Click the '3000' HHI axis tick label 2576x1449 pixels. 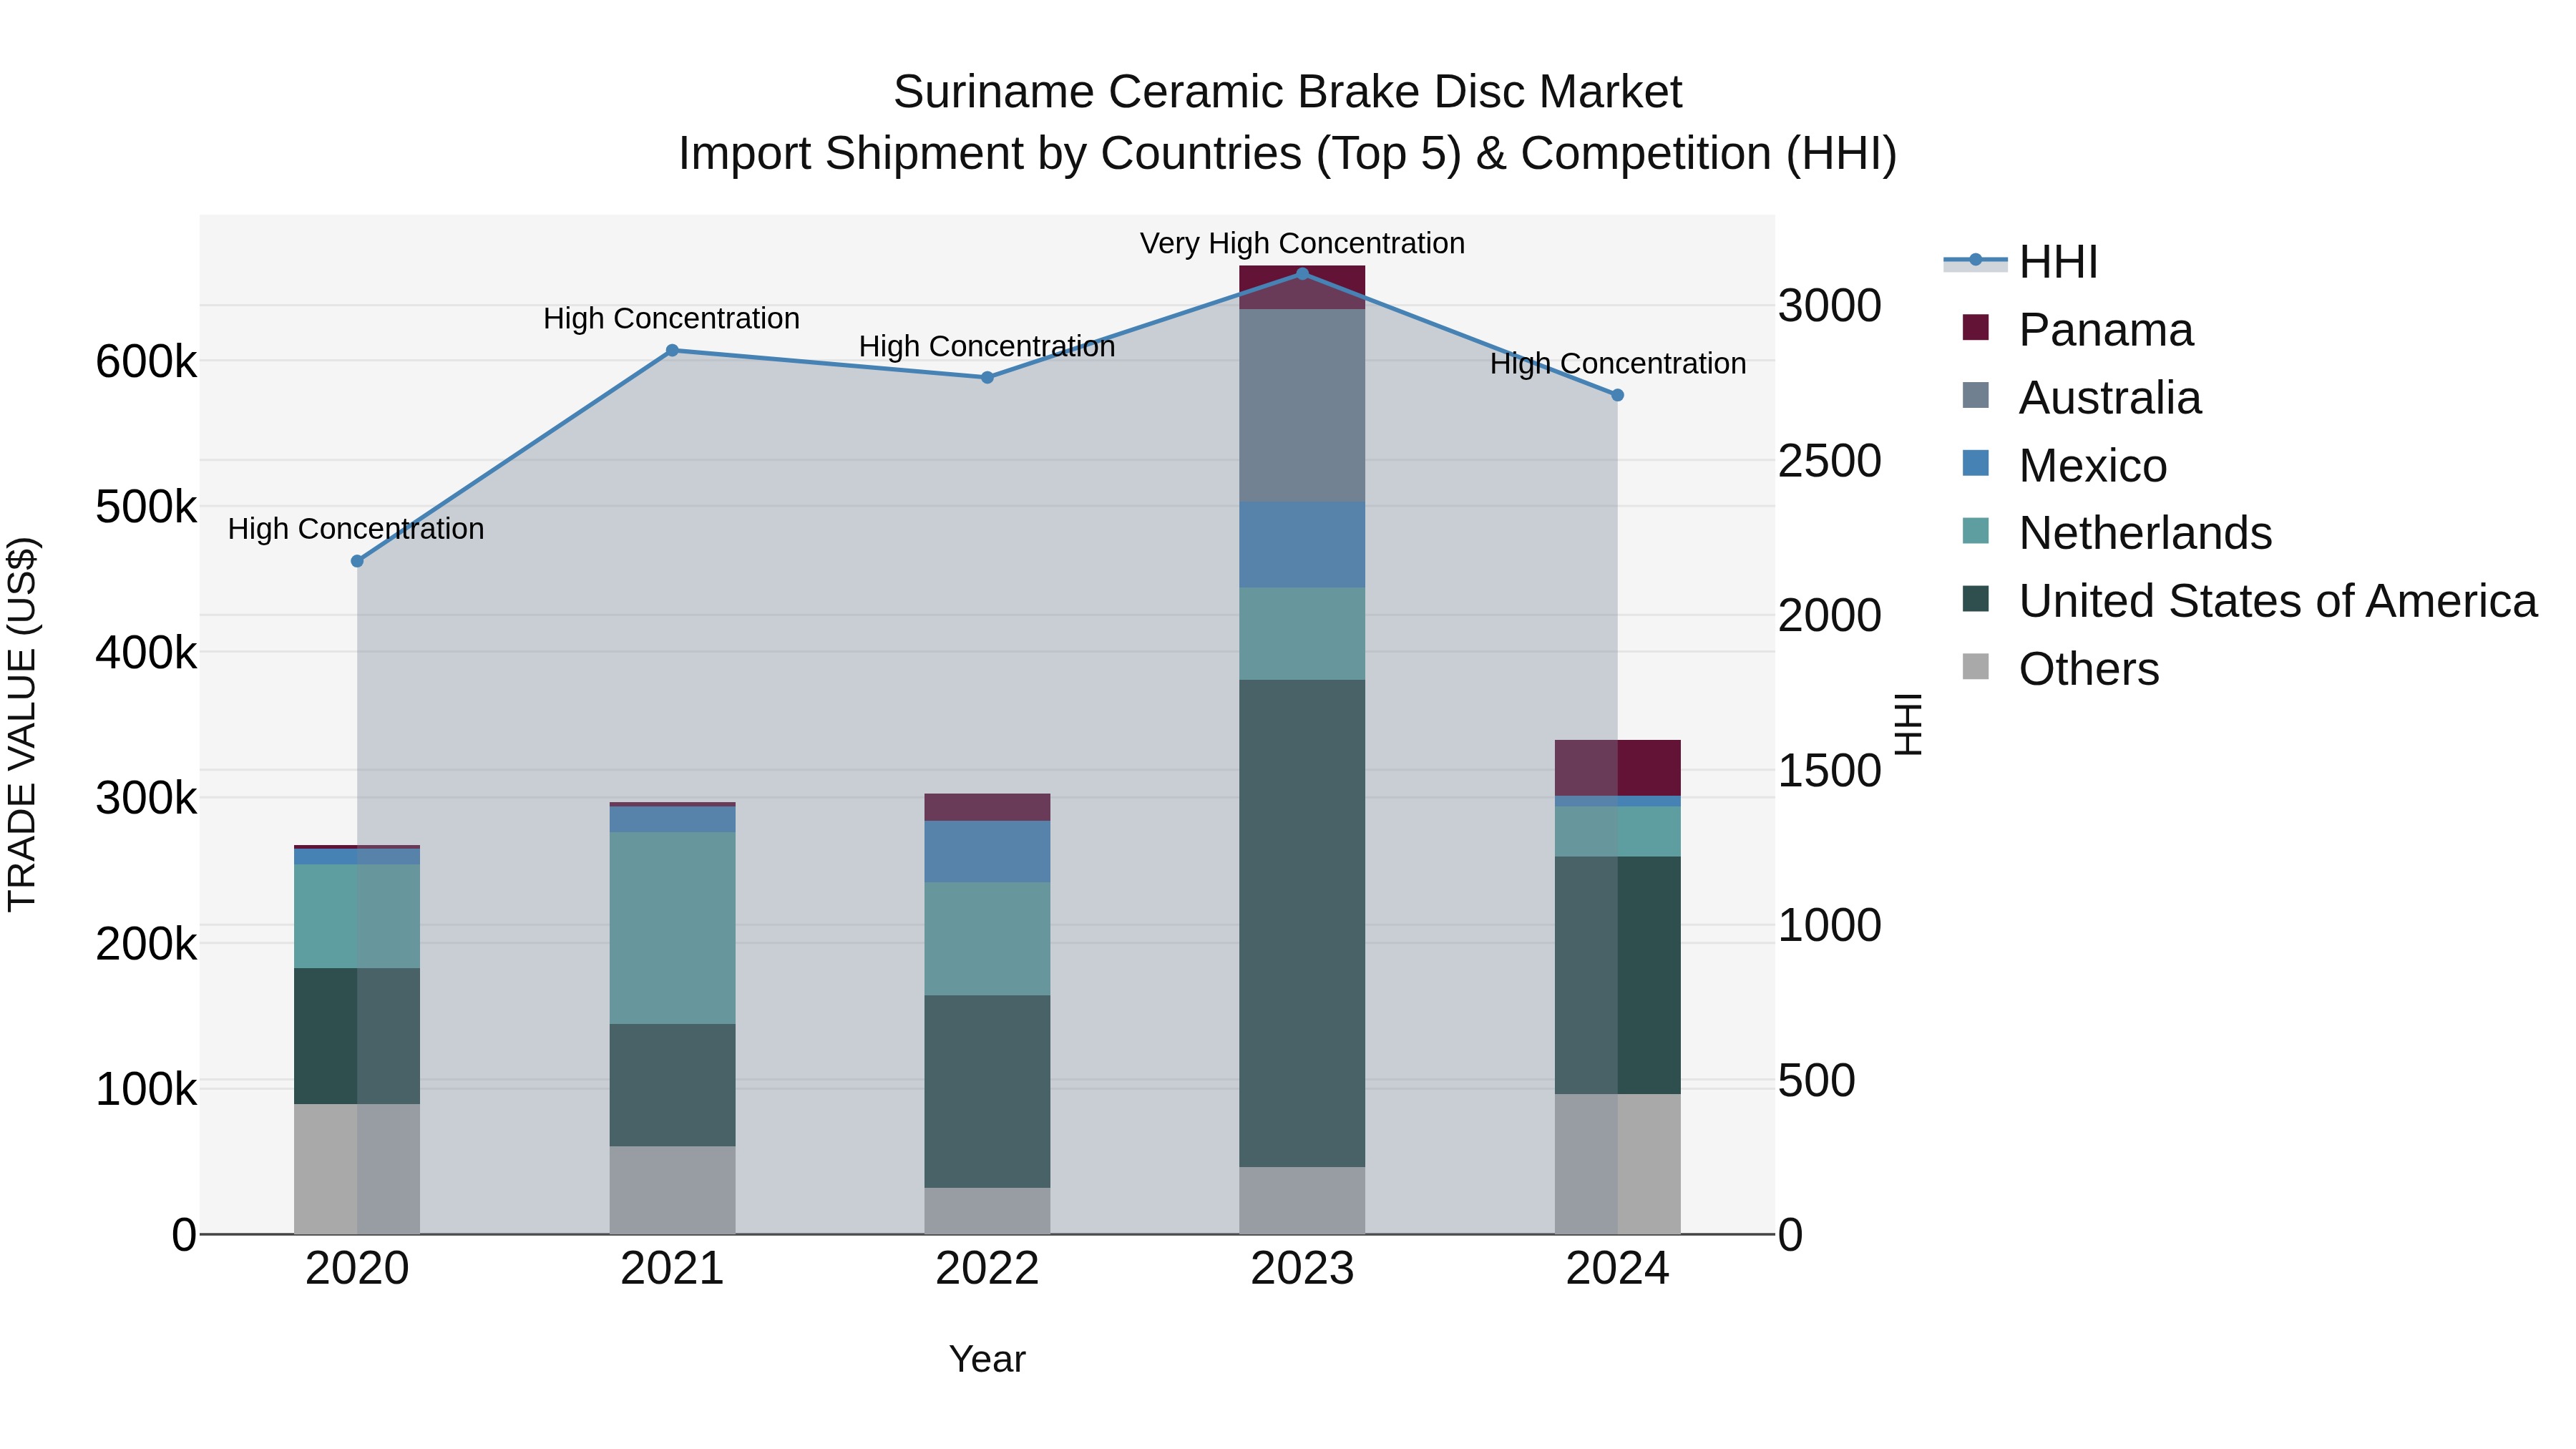[1830, 305]
